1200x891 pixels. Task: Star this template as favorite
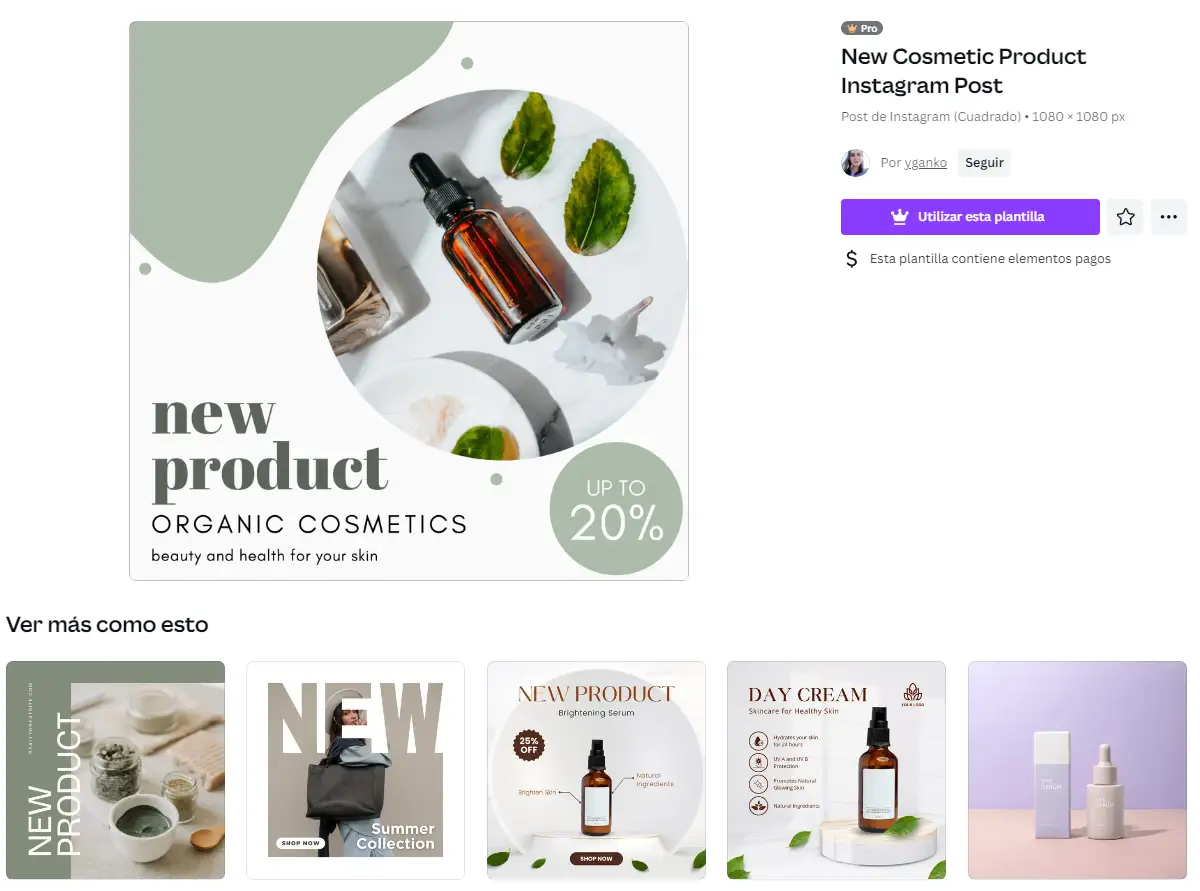click(1126, 217)
